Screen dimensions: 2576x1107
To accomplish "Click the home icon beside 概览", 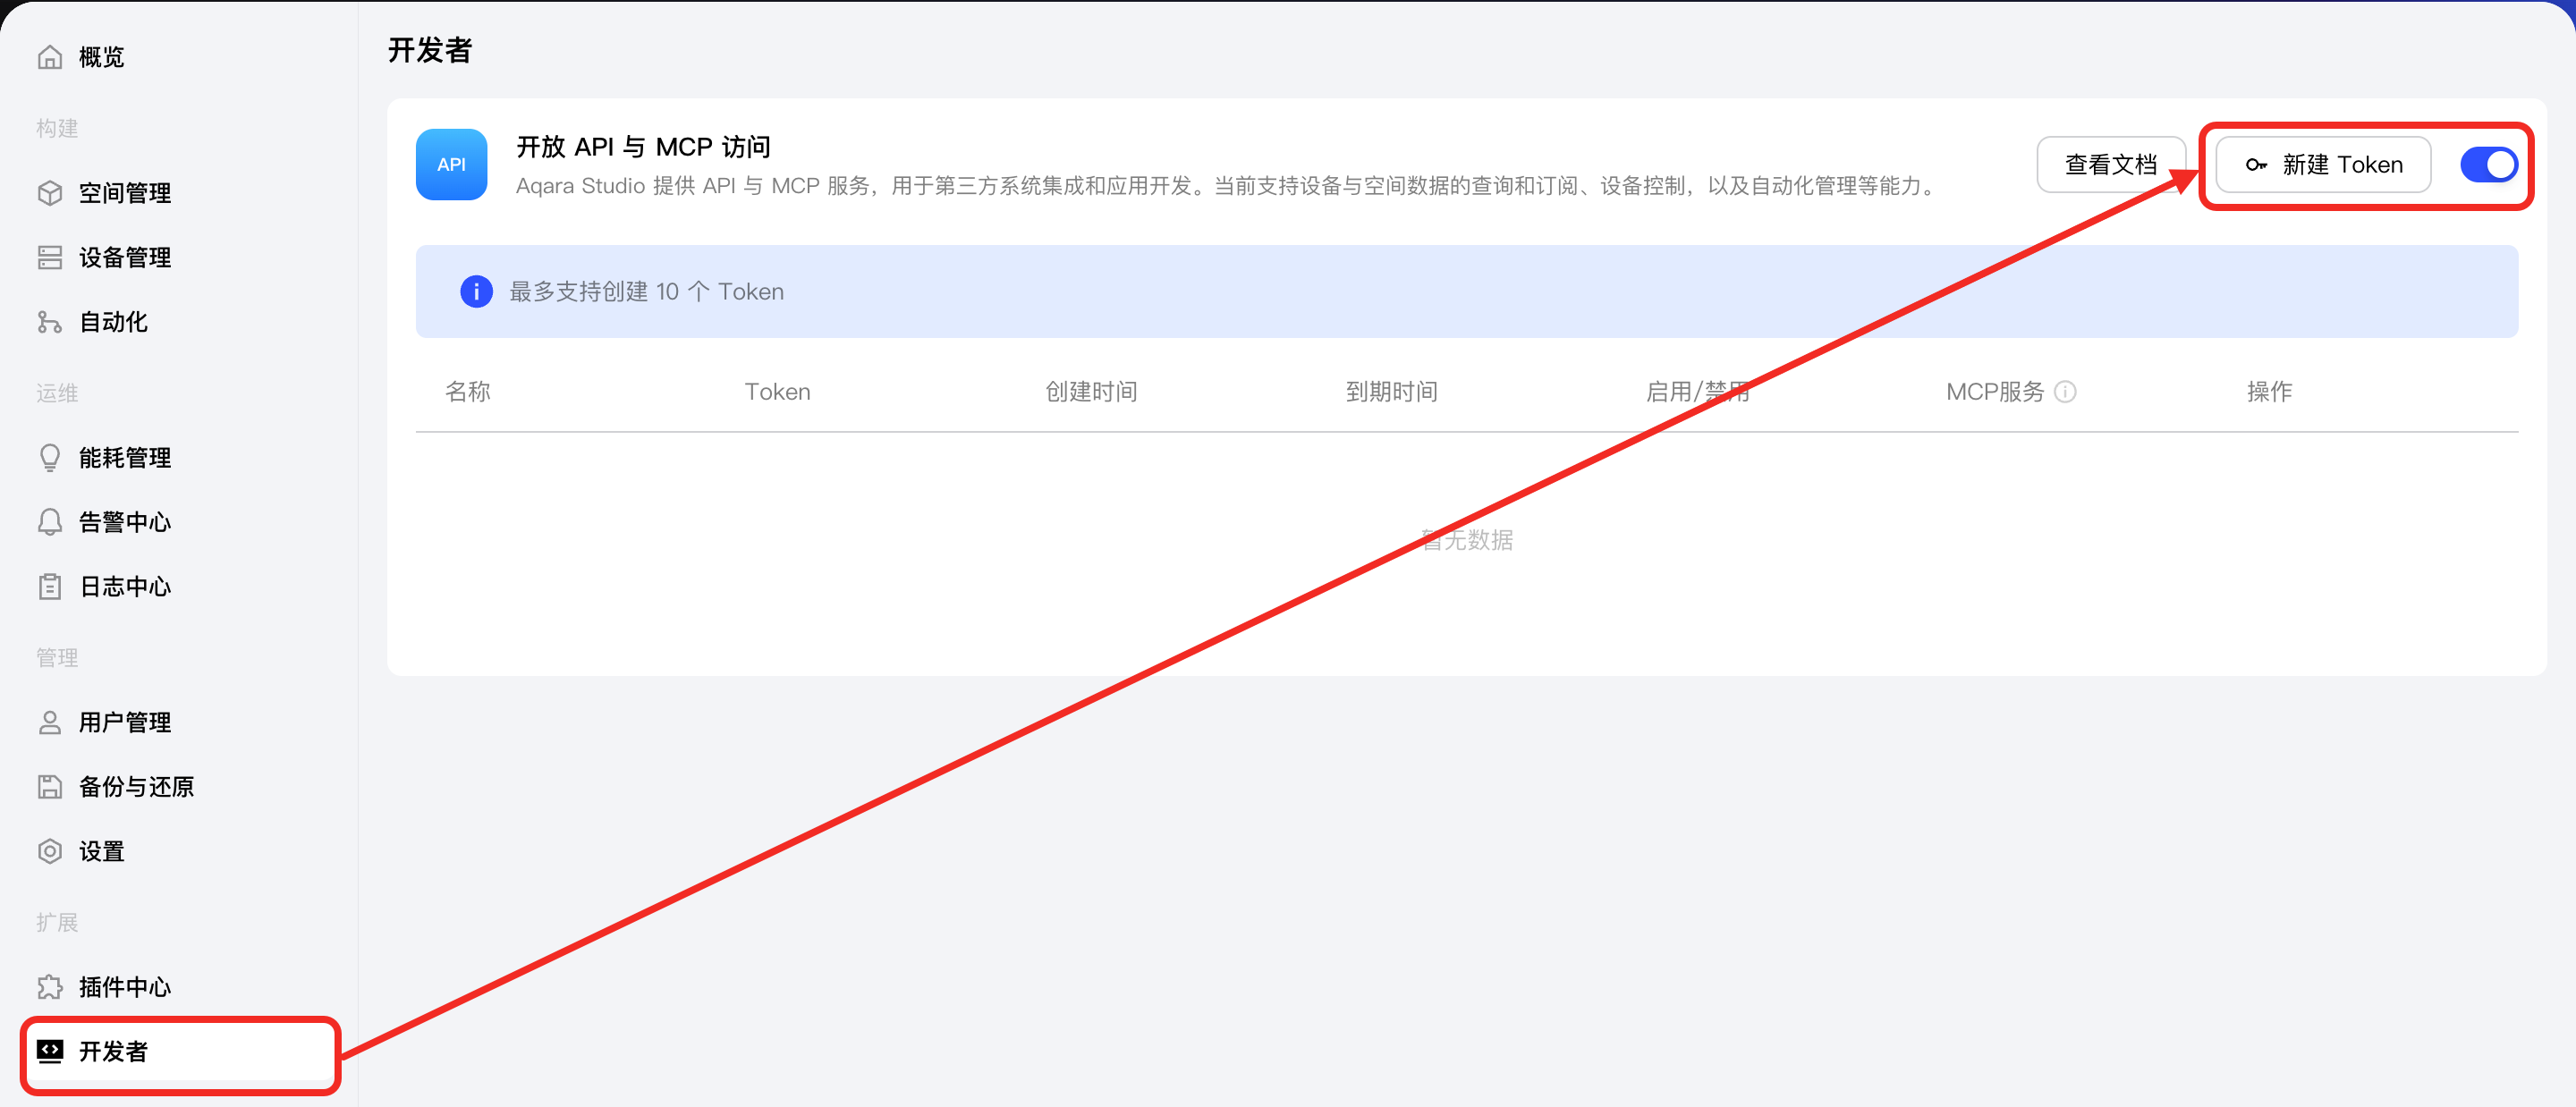I will coord(50,57).
